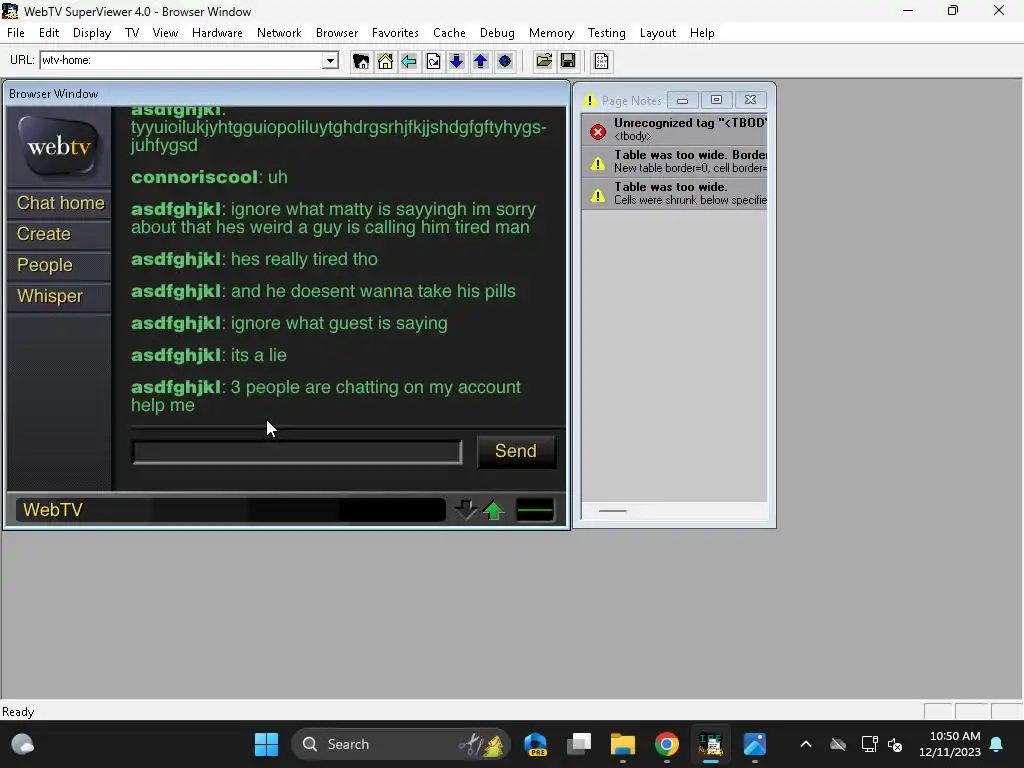
Task: Click the green line indicator in WebTV status bar
Action: tap(535, 510)
